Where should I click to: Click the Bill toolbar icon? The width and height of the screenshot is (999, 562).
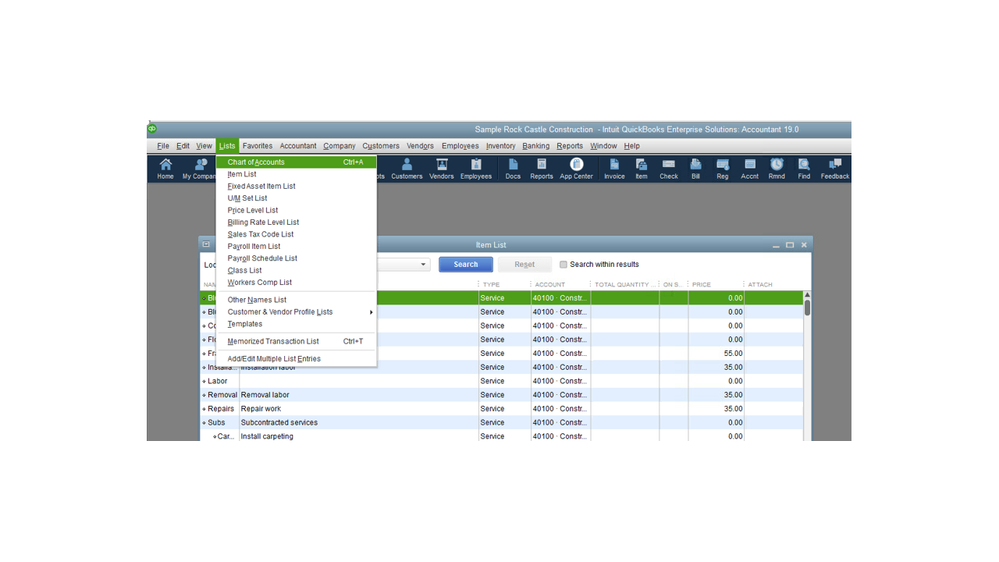coord(696,169)
